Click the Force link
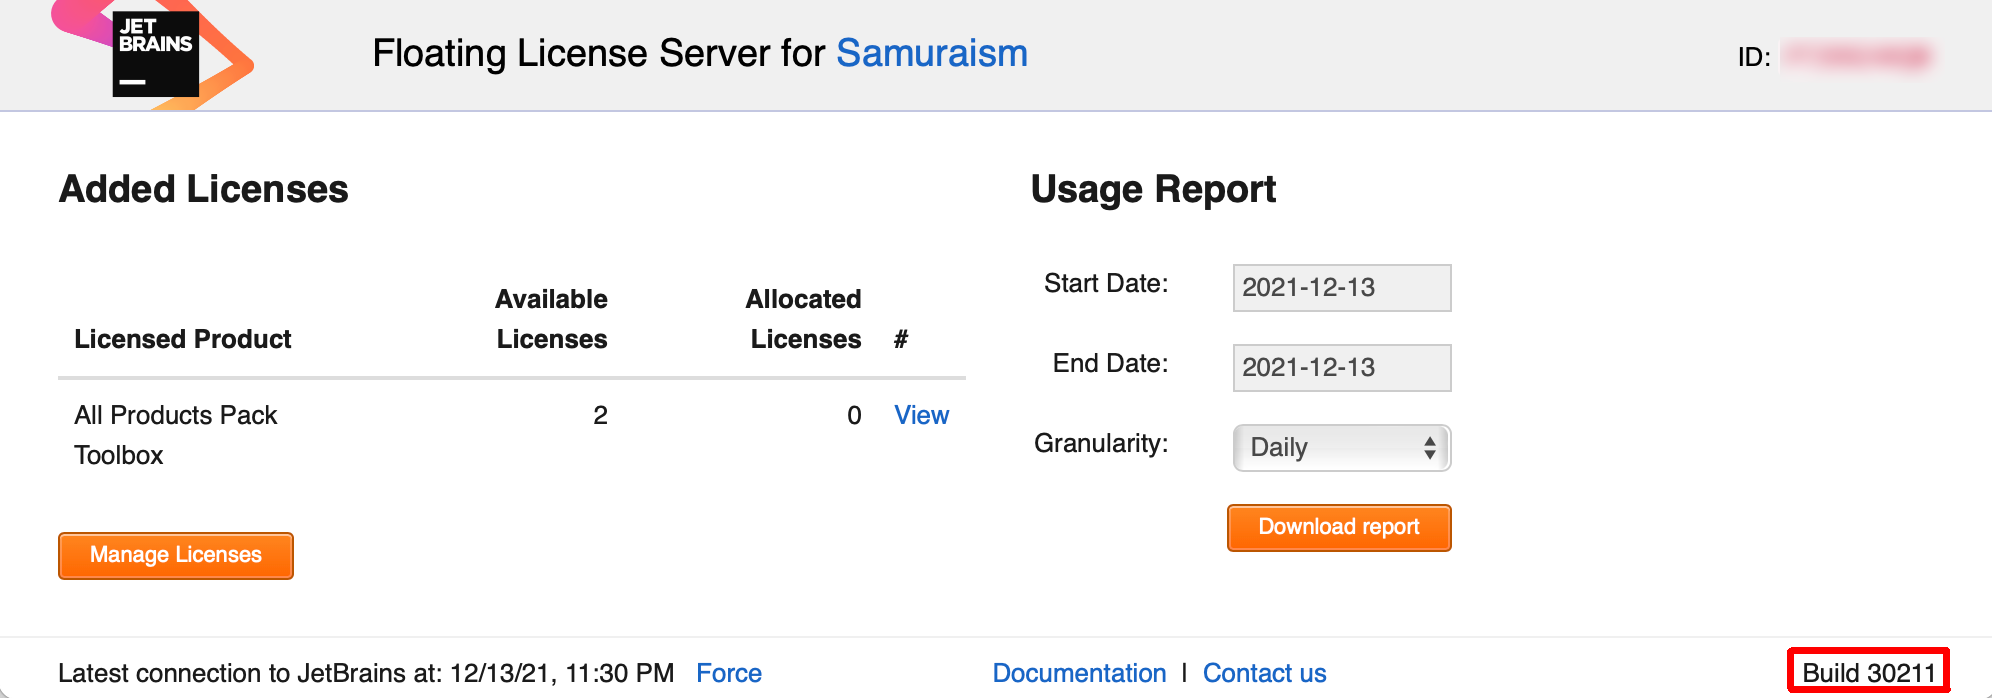Image resolution: width=1992 pixels, height=698 pixels. coord(729,673)
